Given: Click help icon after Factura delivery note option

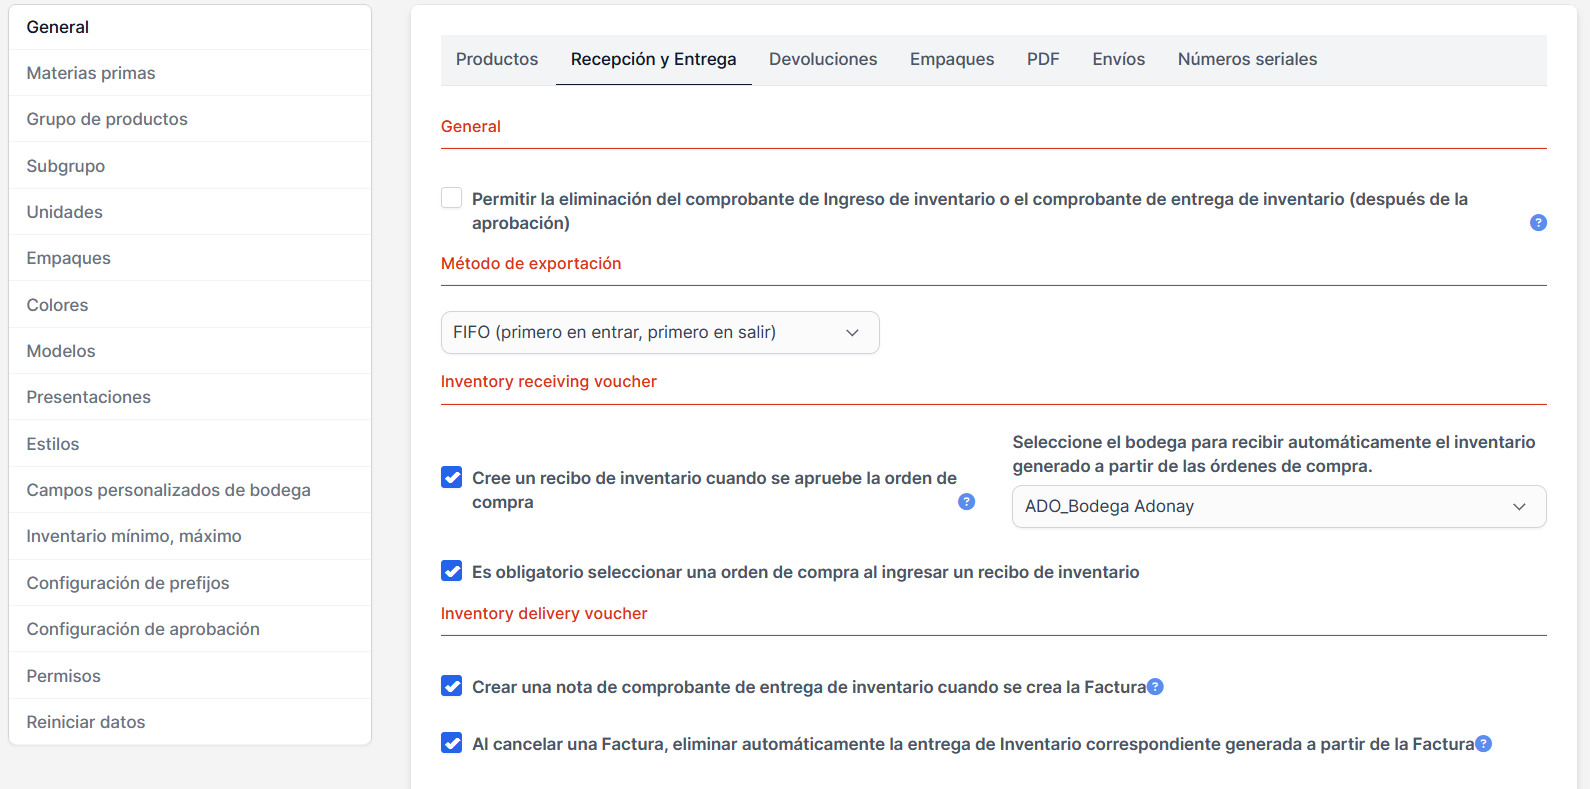Looking at the screenshot, I should point(1155,687).
